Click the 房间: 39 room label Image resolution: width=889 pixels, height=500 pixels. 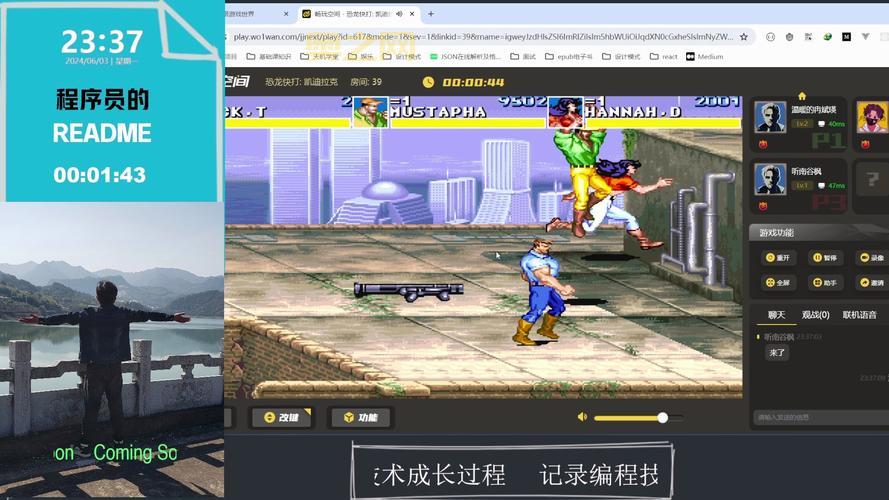tap(366, 82)
